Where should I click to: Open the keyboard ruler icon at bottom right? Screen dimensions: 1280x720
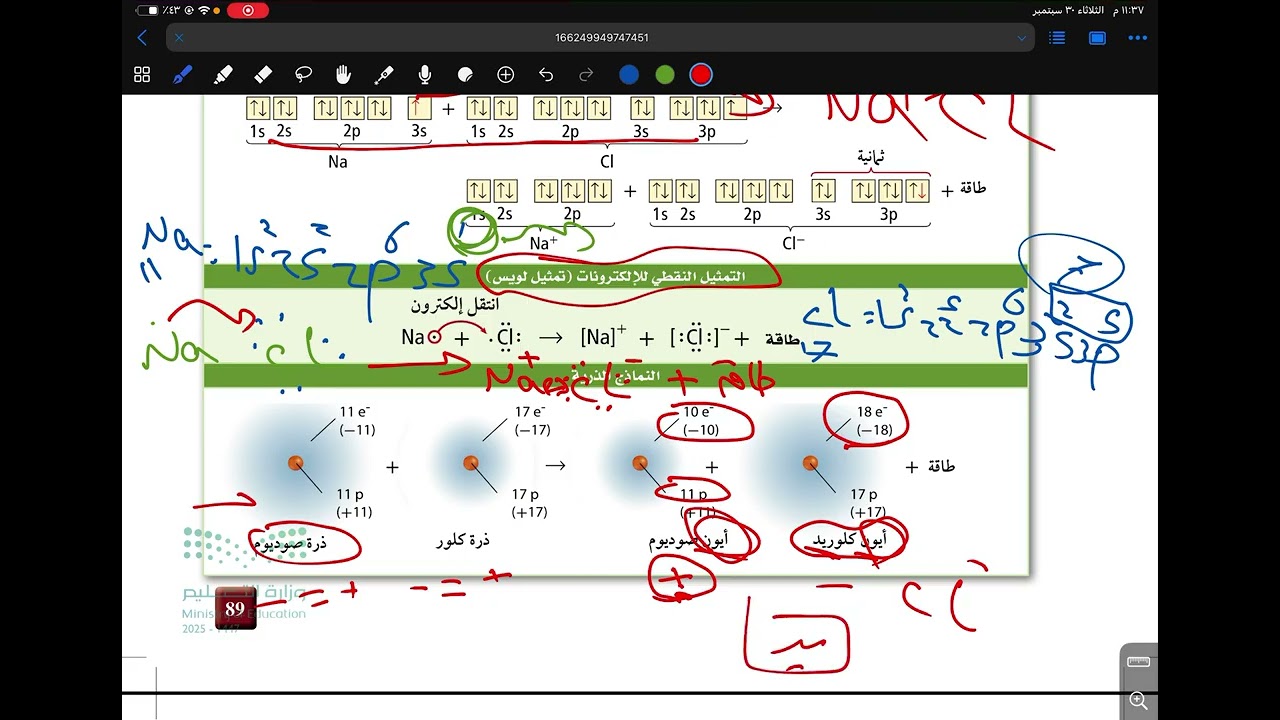1138,662
